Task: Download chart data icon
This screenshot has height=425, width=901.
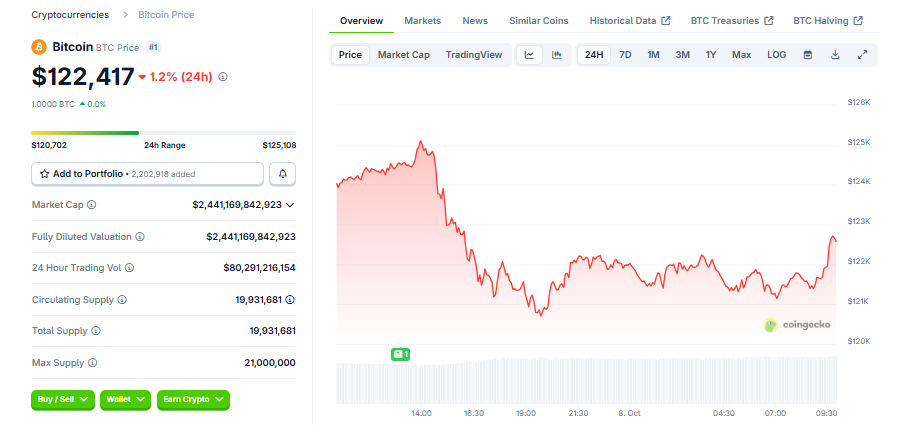Action: point(835,55)
